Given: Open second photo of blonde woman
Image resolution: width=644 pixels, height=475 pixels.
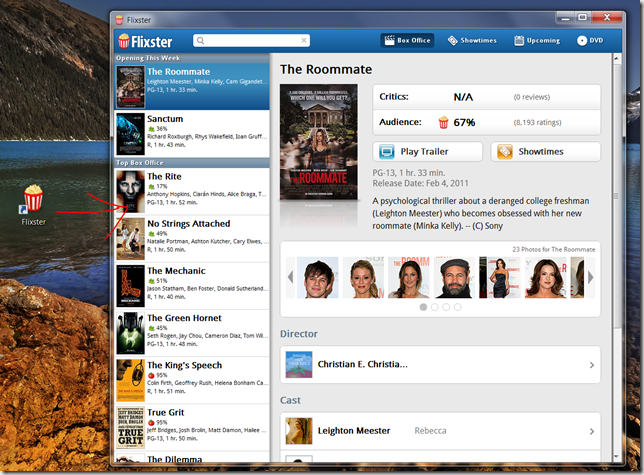Looking at the screenshot, I should pos(363,278).
